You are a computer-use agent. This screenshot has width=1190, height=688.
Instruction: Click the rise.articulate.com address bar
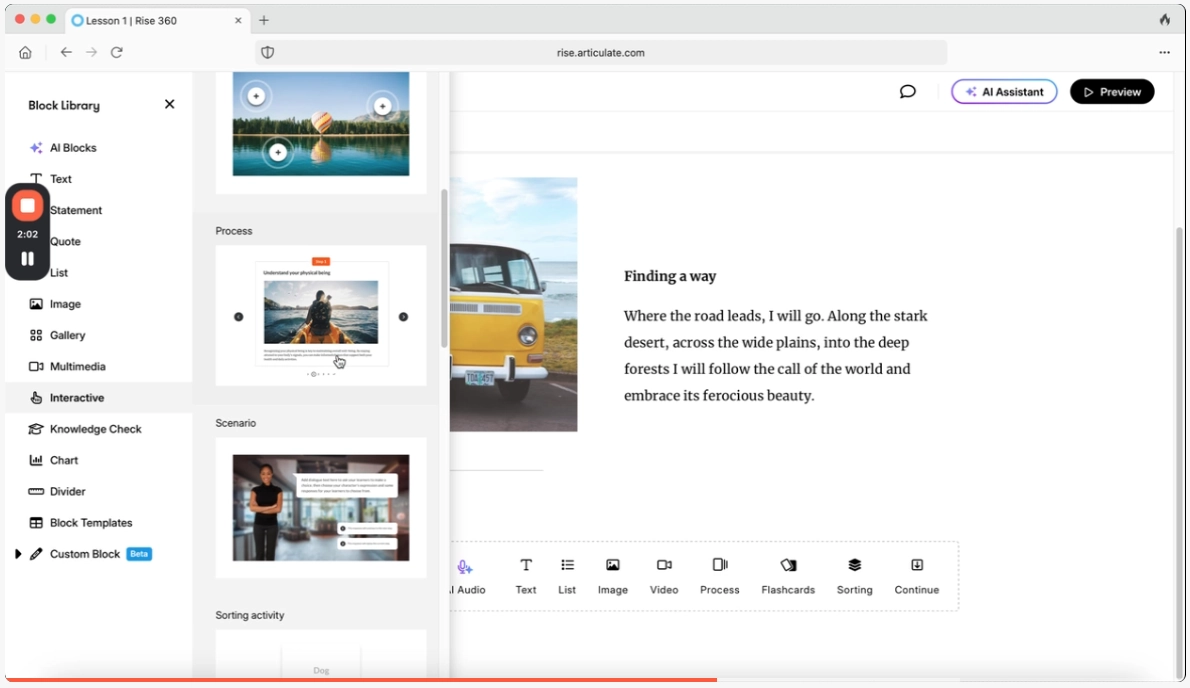click(600, 52)
